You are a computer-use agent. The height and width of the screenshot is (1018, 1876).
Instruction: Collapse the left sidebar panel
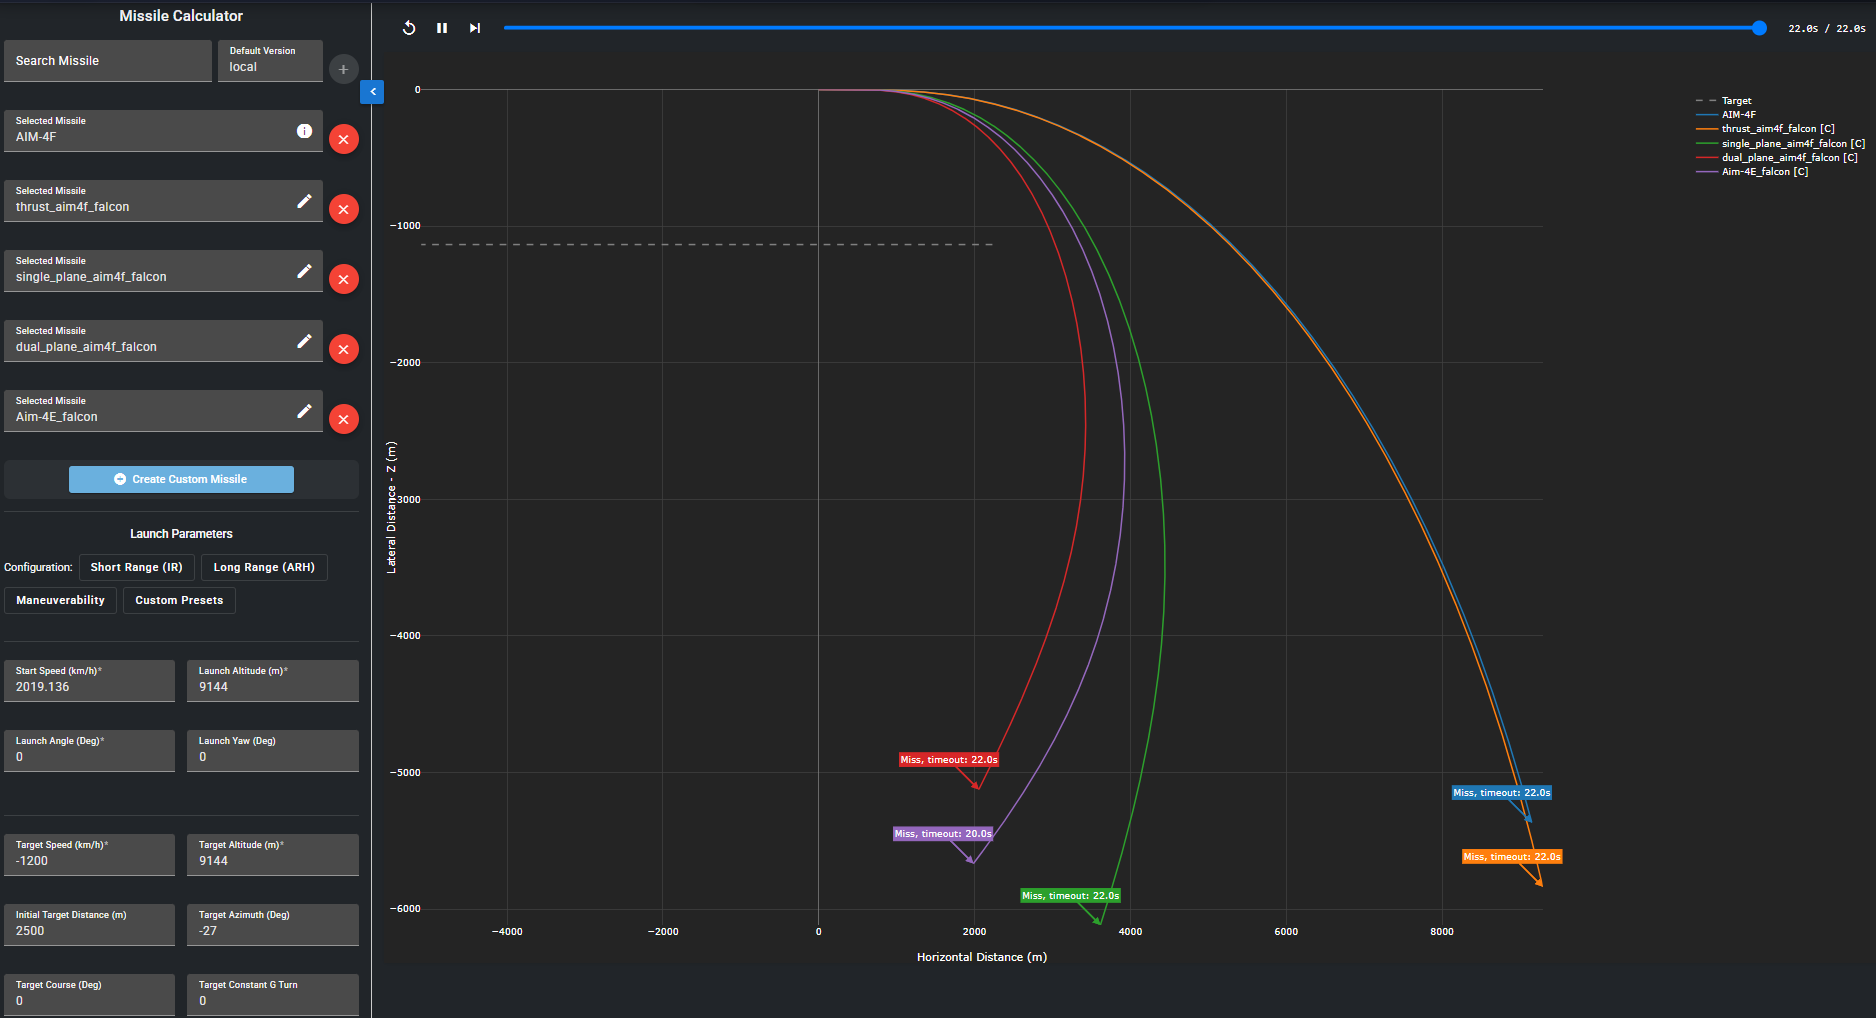[x=372, y=92]
